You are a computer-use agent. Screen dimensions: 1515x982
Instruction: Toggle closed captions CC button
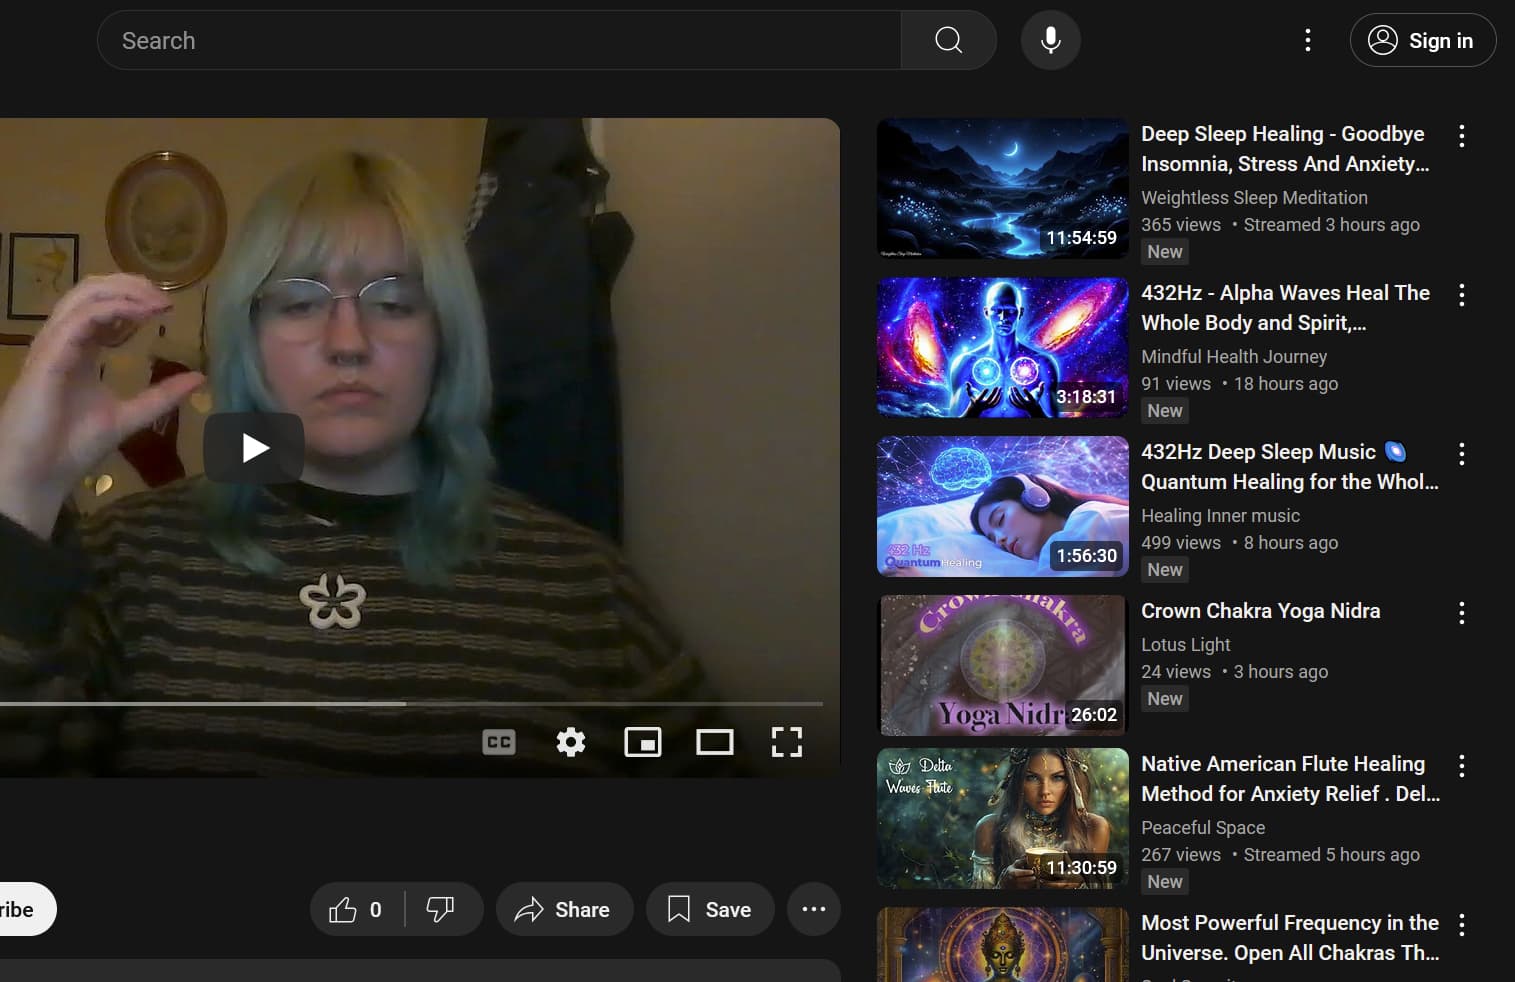[x=499, y=742]
